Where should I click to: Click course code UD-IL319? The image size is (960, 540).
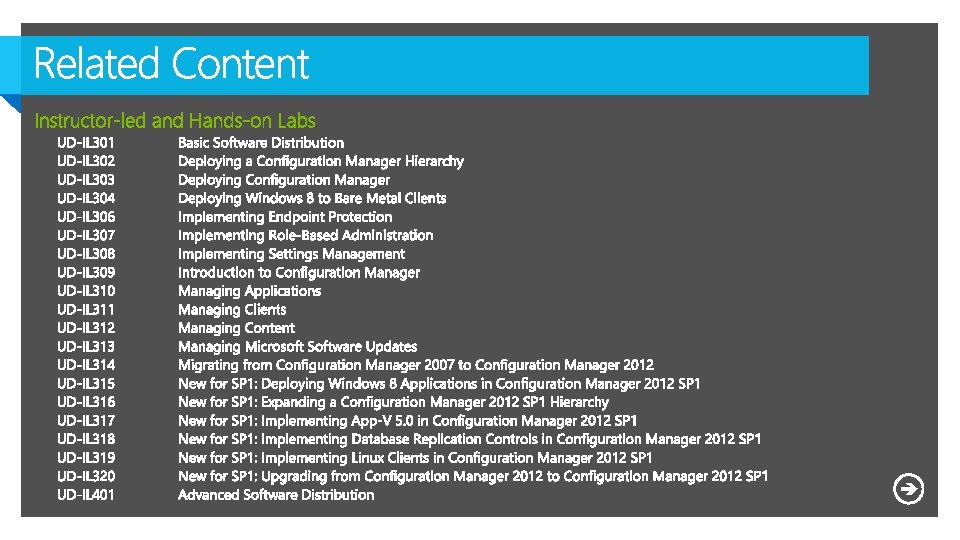pyautogui.click(x=86, y=458)
